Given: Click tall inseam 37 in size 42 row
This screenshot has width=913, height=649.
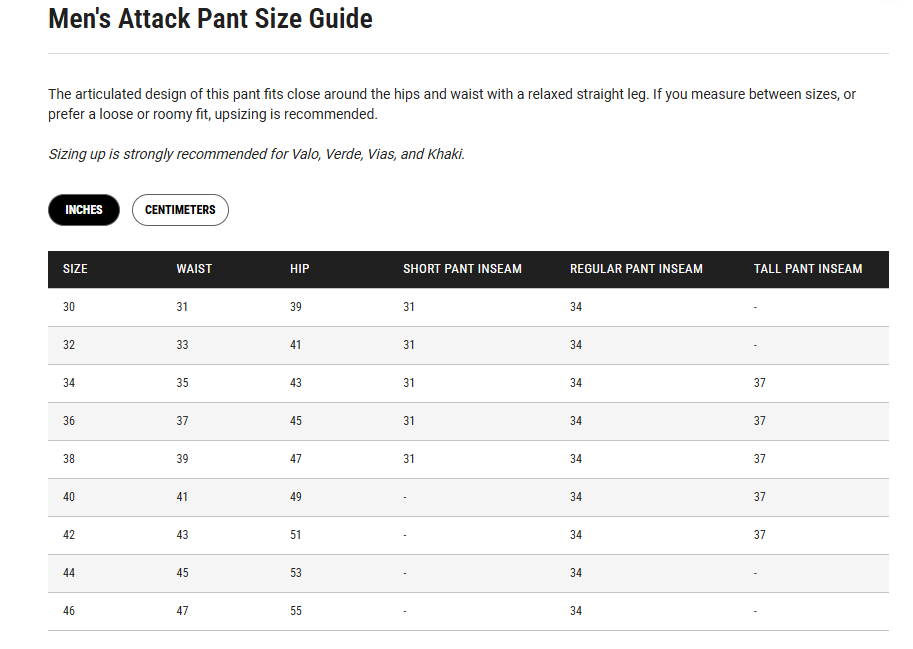Looking at the screenshot, I should pos(760,535).
